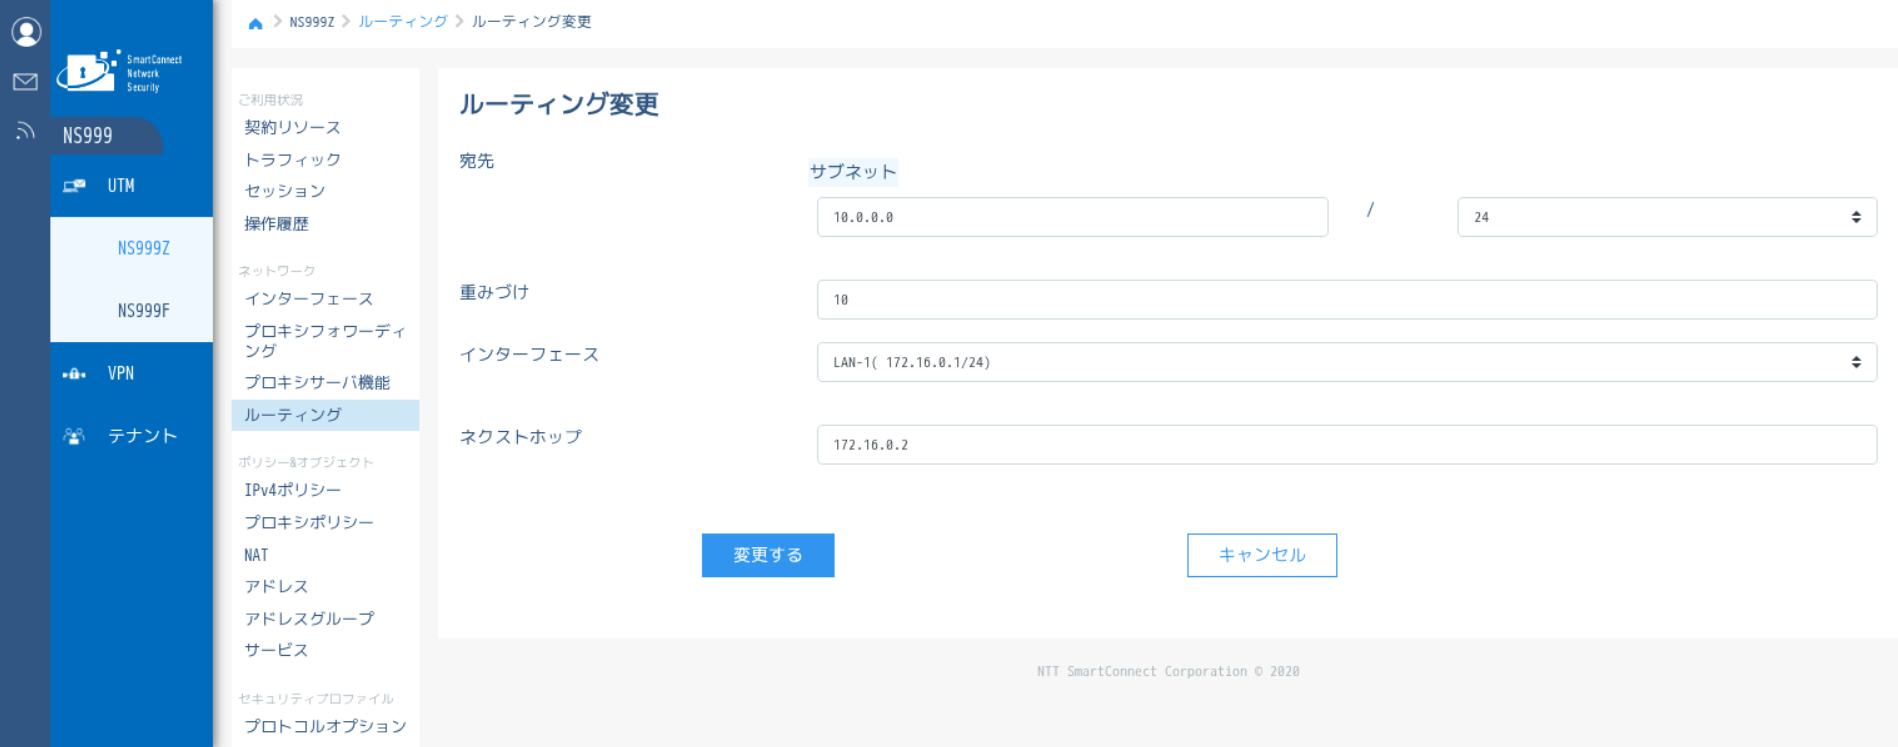Click the RSS feed icon
1898x747 pixels.
click(x=25, y=130)
